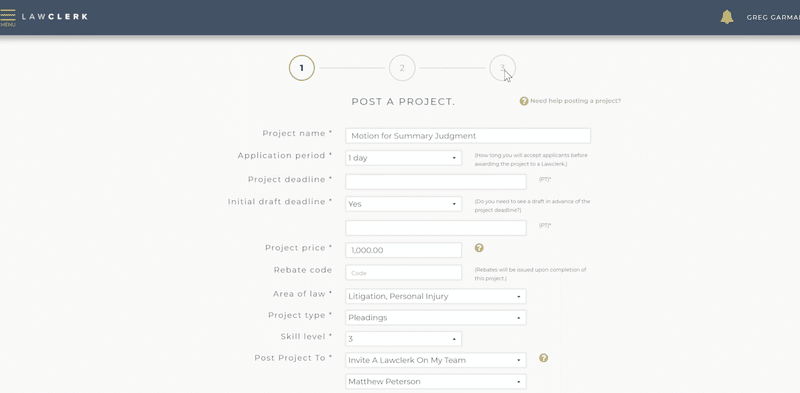The image size is (800, 393).
Task: Expand the Project type Pleadings dropdown
Action: click(436, 317)
